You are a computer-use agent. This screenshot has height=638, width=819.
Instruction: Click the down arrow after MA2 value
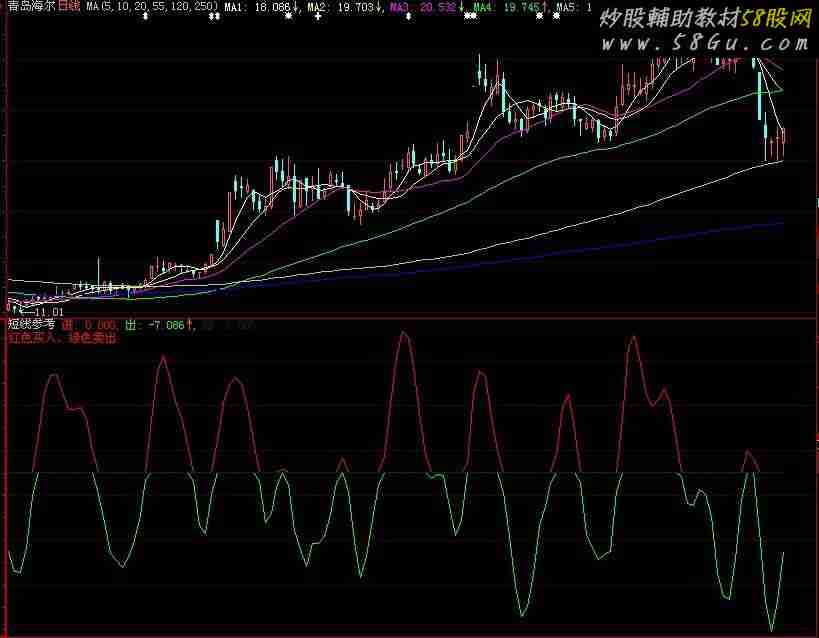(379, 7)
